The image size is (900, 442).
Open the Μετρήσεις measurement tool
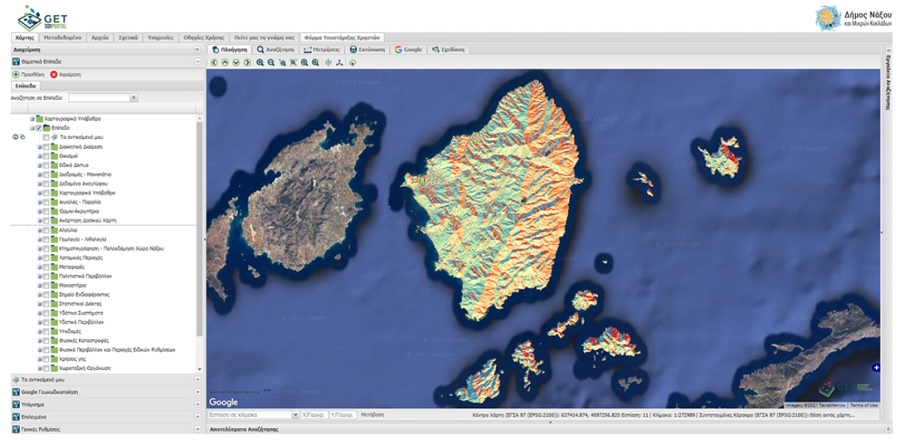[x=321, y=48]
